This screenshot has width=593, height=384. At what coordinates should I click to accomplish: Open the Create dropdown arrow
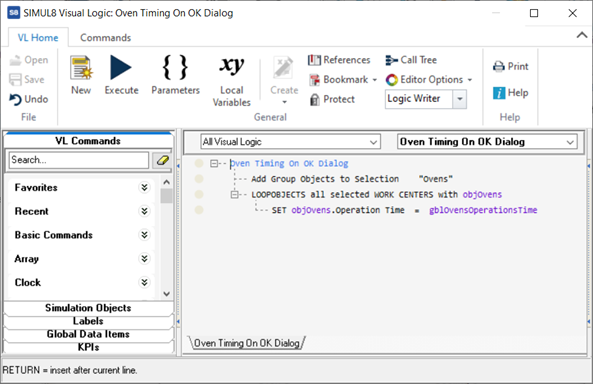pos(284,102)
